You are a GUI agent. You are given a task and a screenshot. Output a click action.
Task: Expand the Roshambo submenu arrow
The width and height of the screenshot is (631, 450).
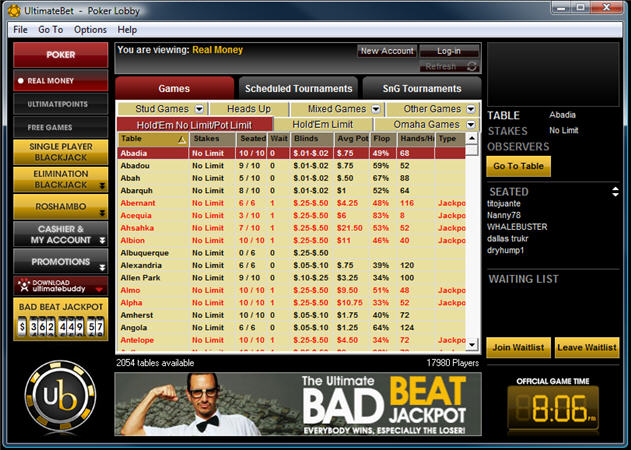[102, 213]
